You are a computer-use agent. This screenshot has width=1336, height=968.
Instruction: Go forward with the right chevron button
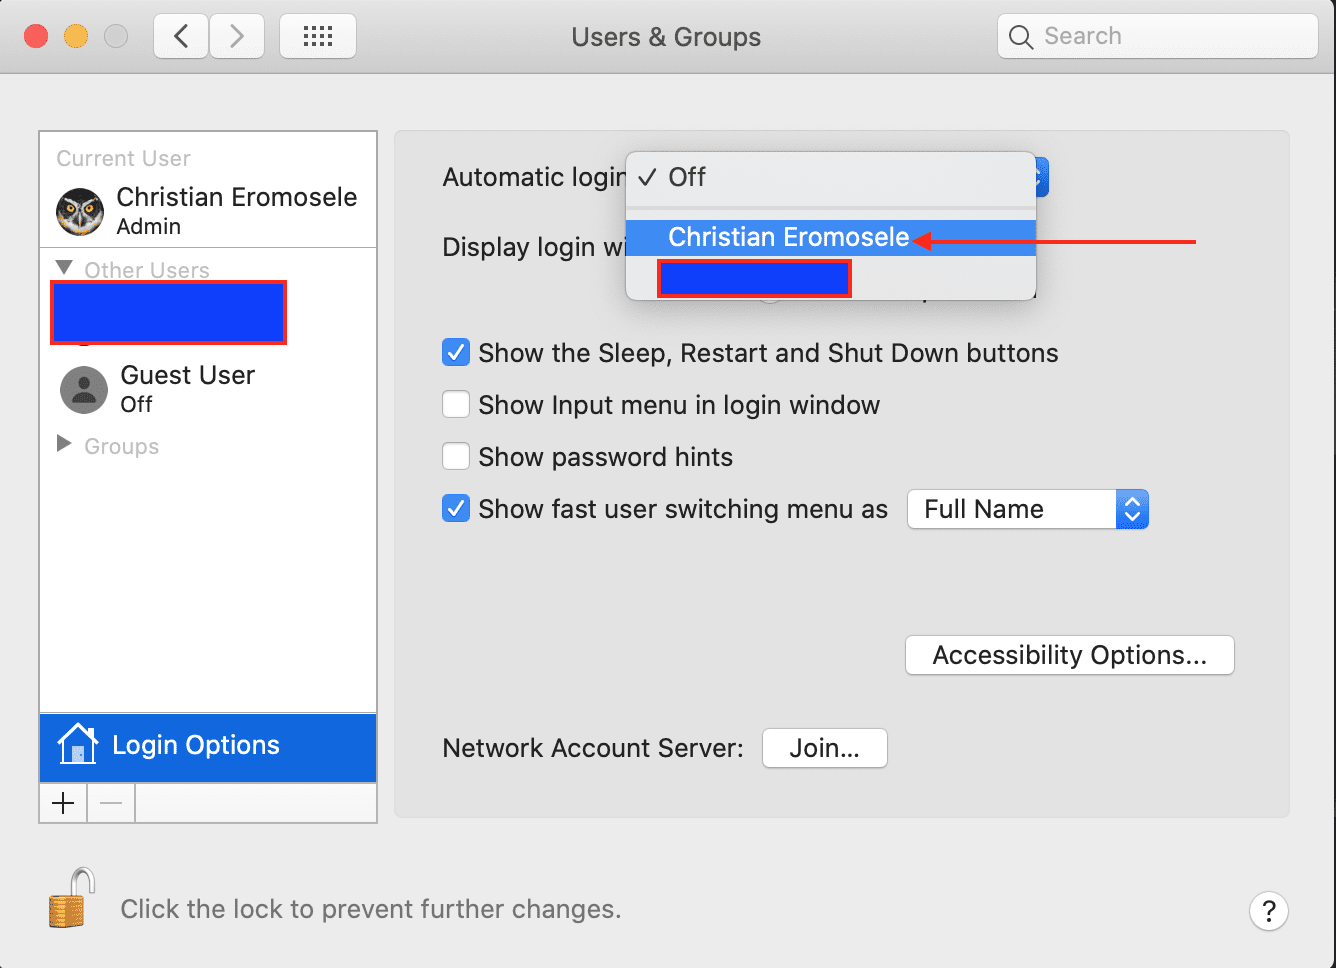237,37
